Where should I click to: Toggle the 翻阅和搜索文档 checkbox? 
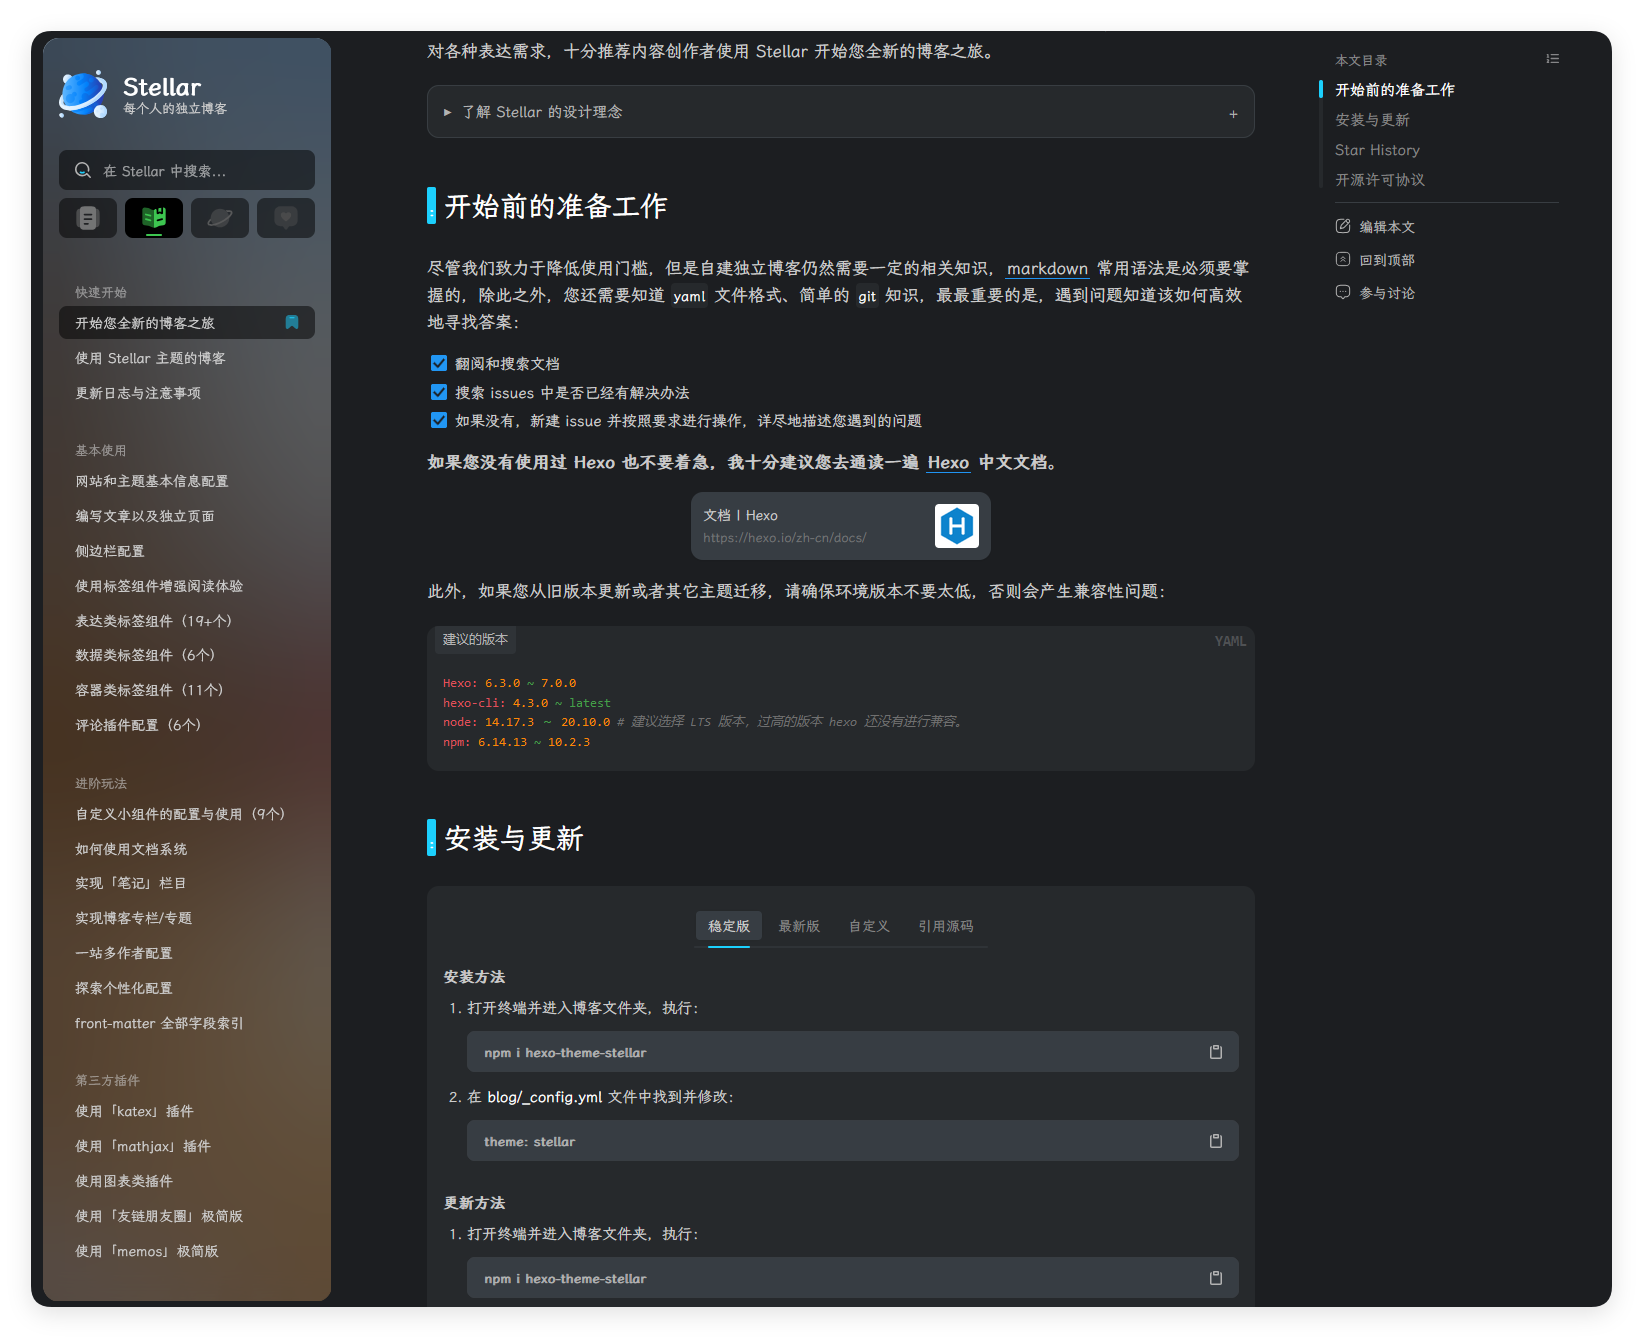point(439,363)
